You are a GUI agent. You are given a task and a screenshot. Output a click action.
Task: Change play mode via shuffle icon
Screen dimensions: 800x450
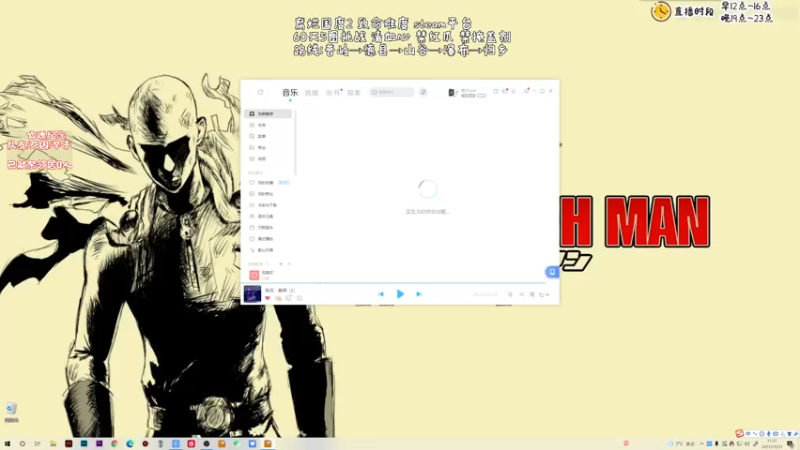pos(521,294)
